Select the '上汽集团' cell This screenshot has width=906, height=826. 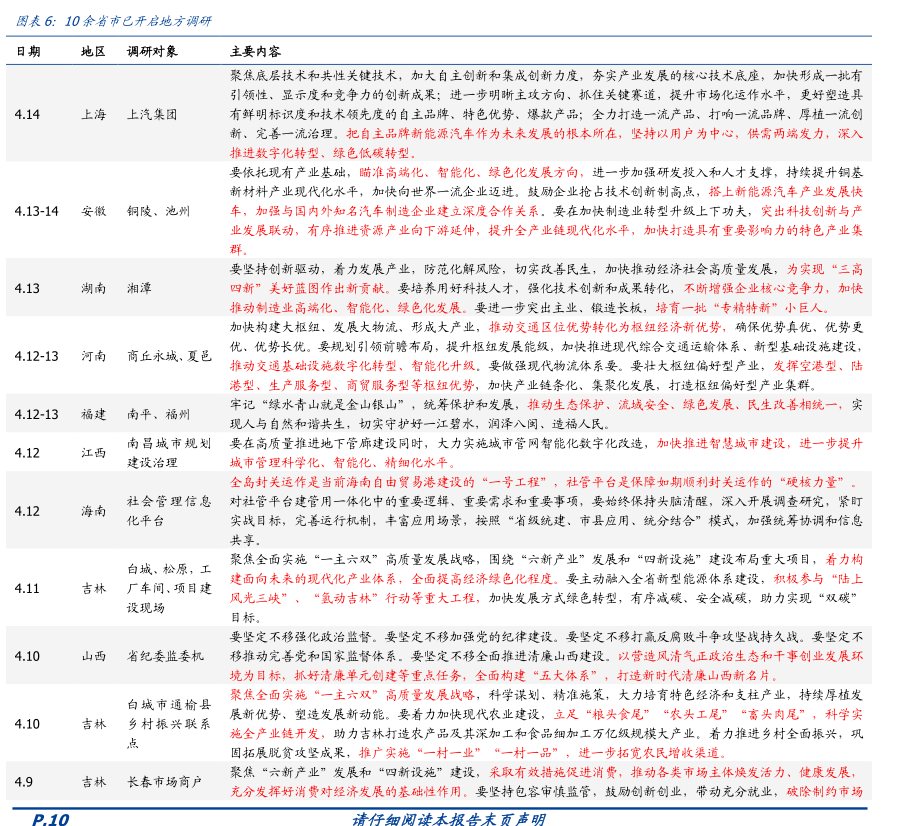pyautogui.click(x=152, y=114)
